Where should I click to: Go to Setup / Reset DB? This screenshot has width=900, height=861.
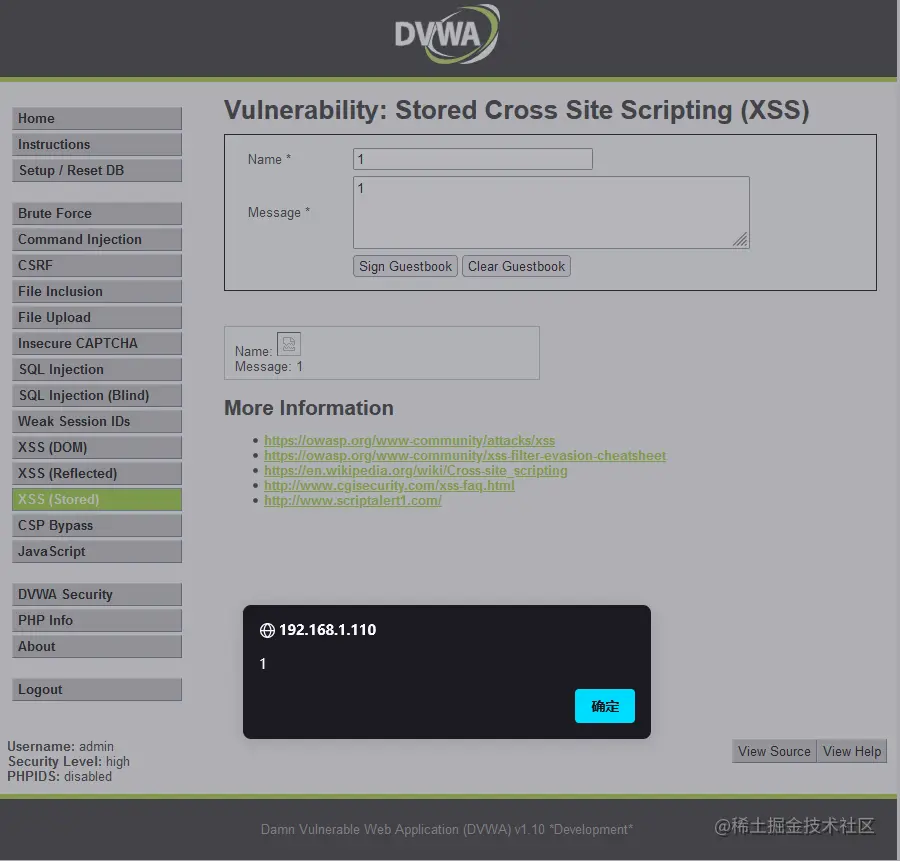coord(97,170)
